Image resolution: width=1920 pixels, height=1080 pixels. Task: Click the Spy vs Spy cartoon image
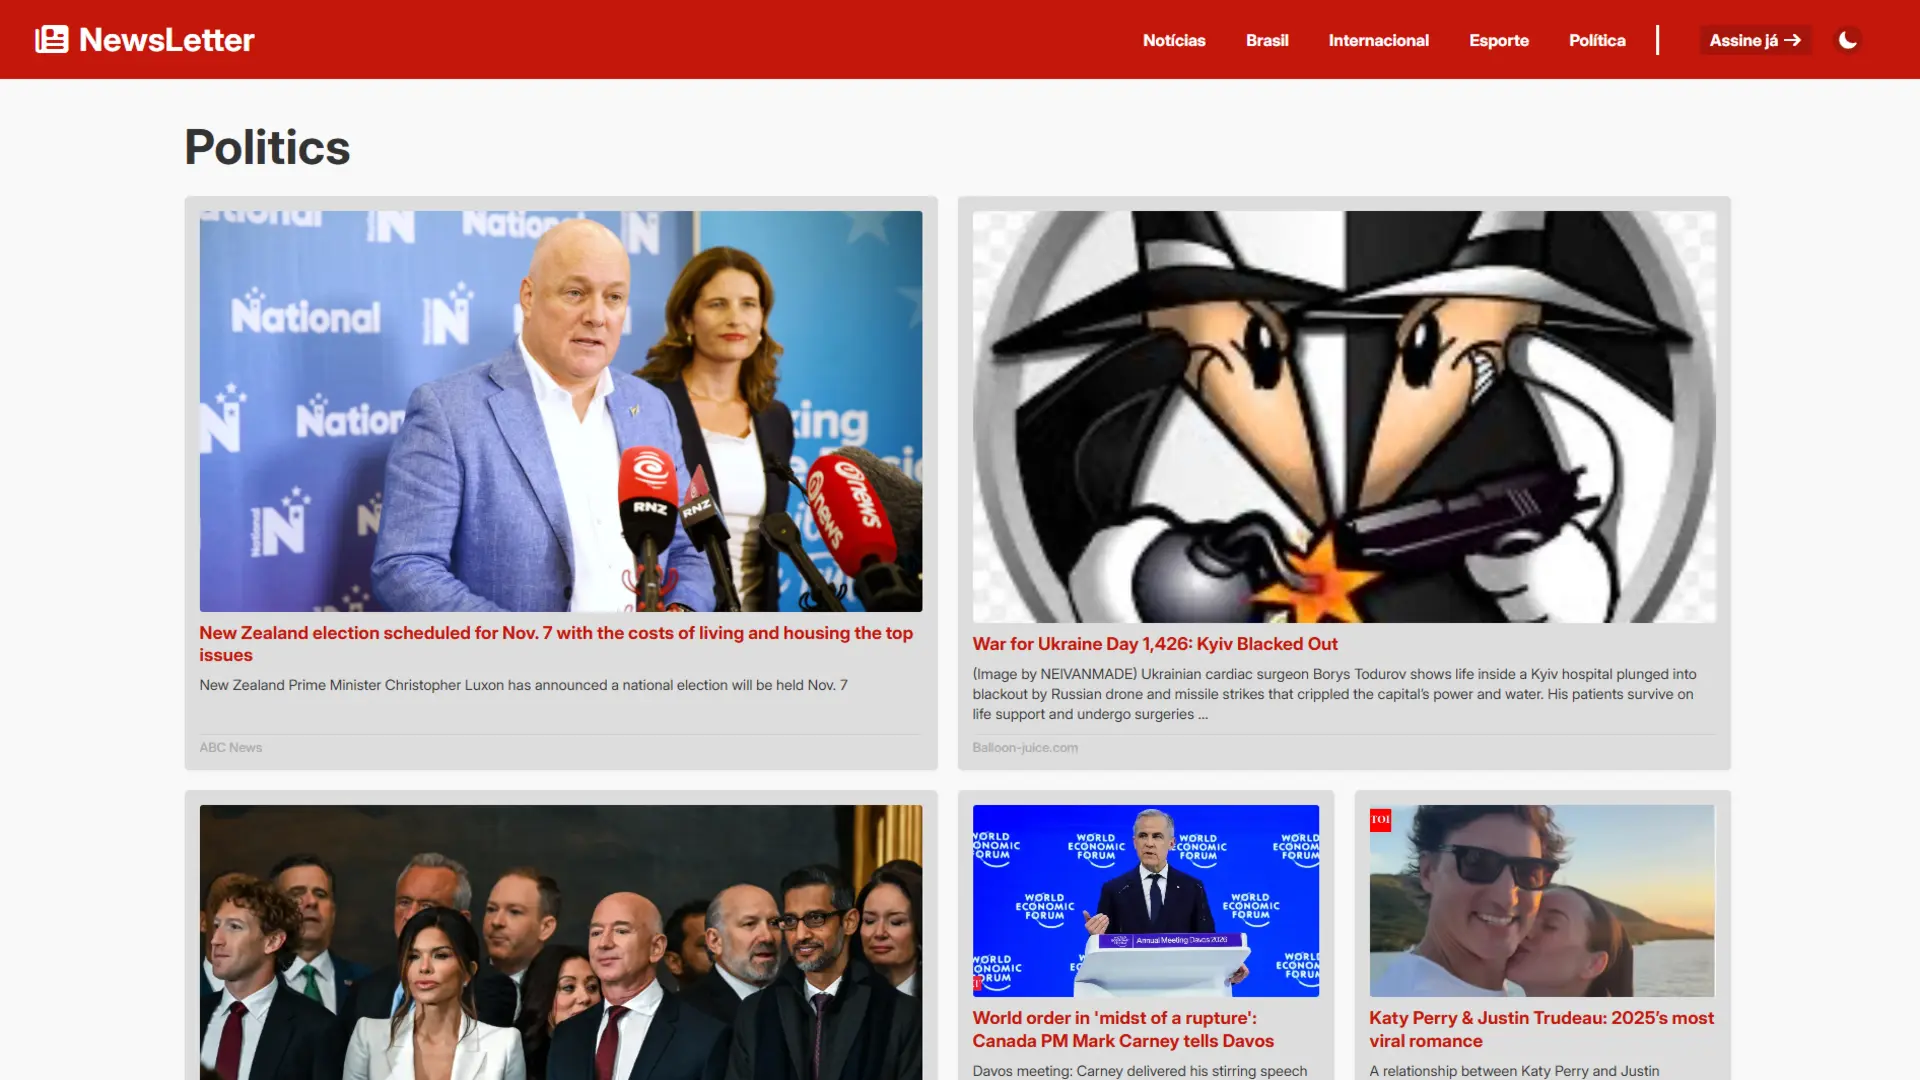click(1344, 417)
